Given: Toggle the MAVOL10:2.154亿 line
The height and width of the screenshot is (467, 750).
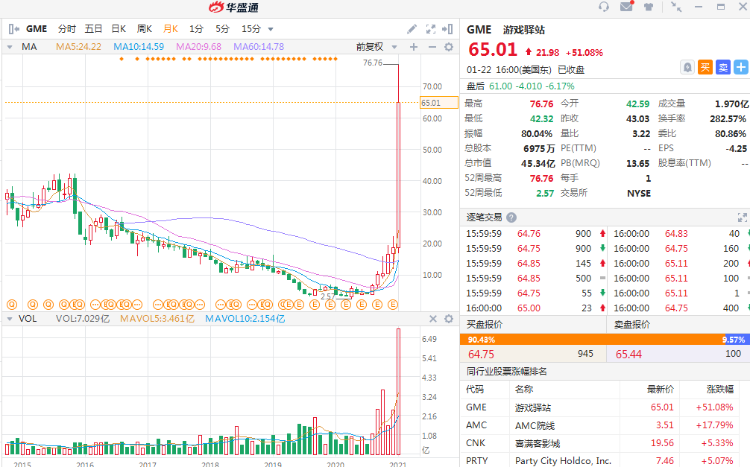Looking at the screenshot, I should click(245, 319).
